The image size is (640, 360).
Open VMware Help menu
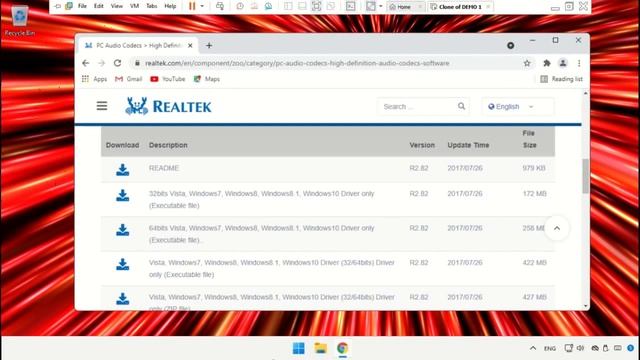[170, 6]
